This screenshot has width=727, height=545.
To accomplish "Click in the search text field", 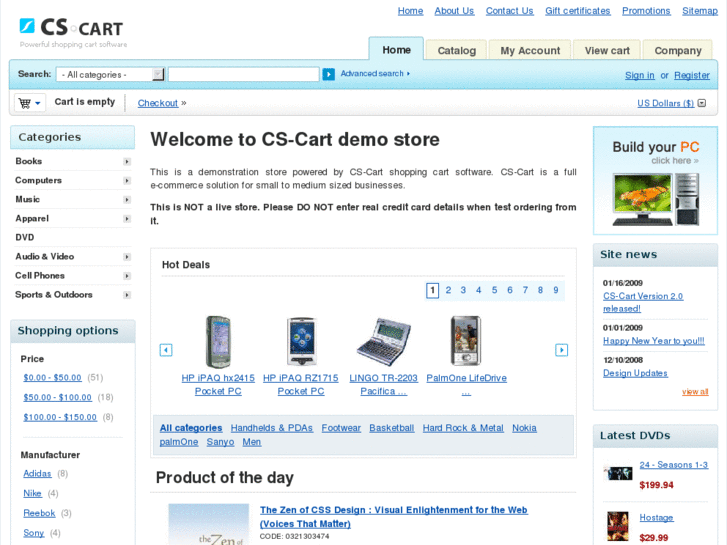I will [x=243, y=74].
